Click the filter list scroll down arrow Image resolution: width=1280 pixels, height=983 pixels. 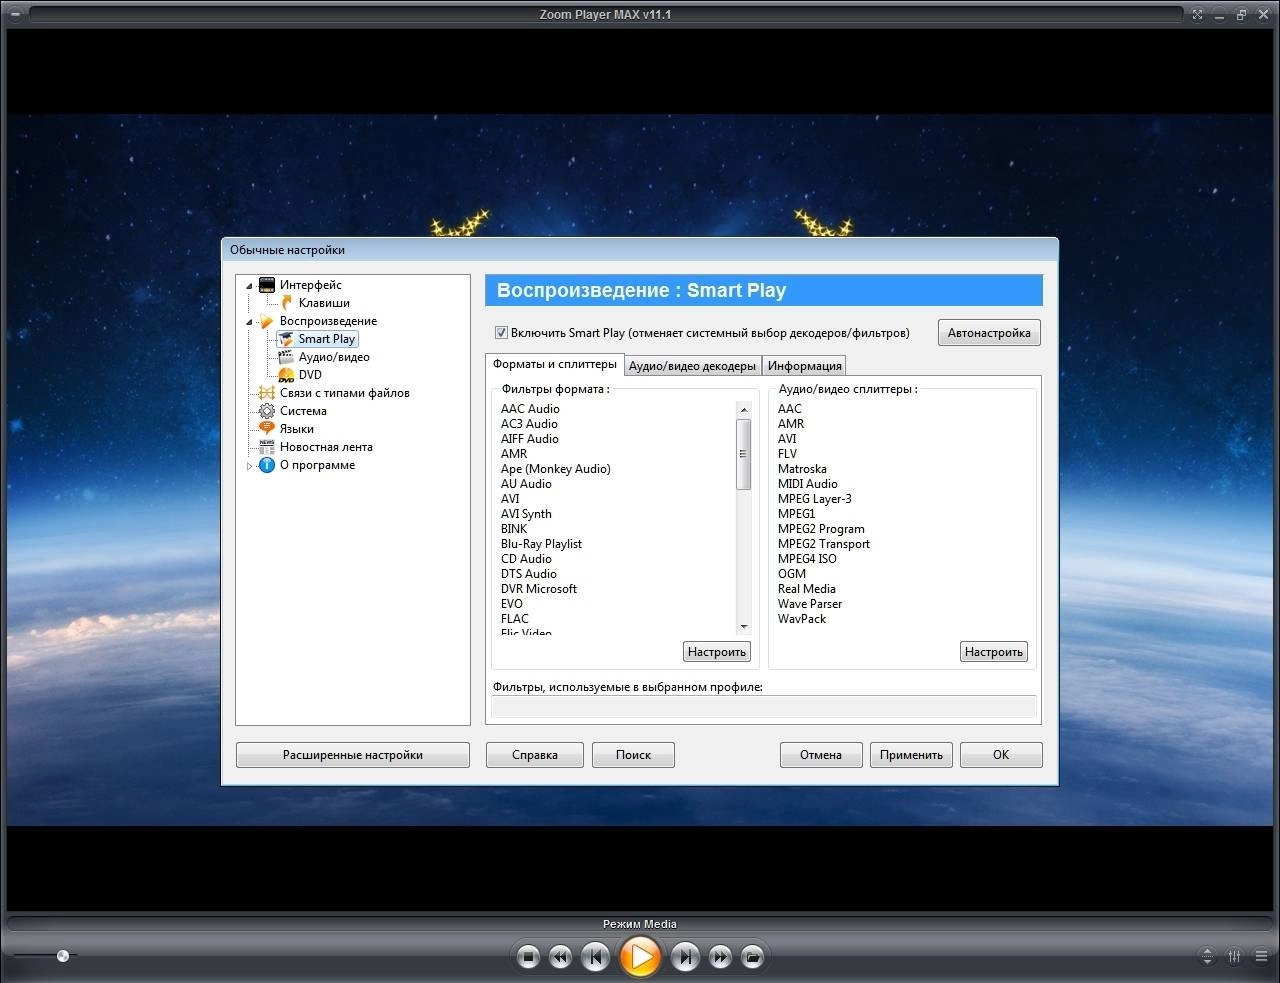[743, 627]
